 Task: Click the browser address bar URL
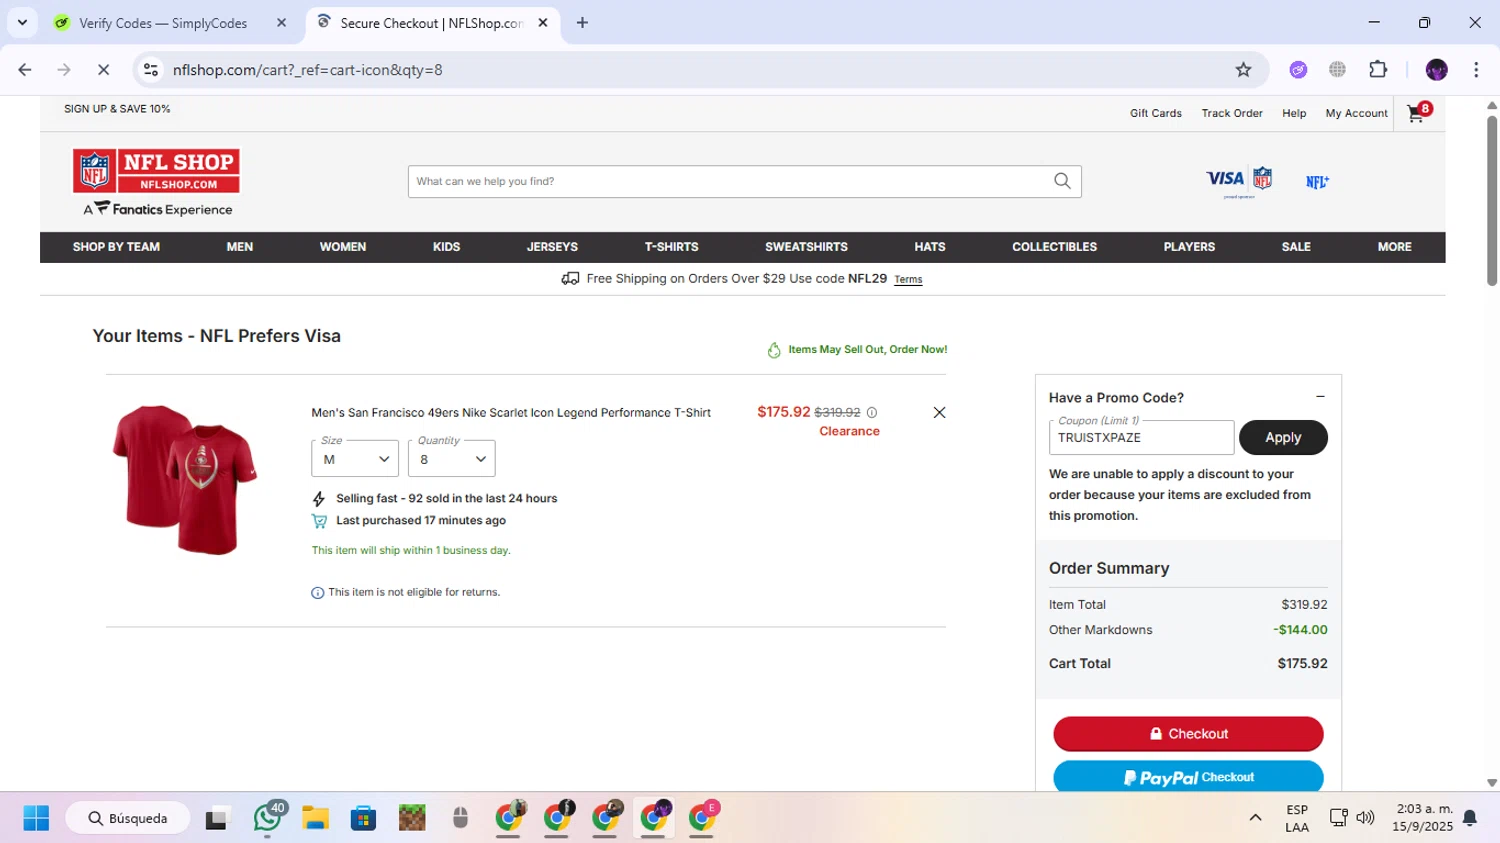308,70
